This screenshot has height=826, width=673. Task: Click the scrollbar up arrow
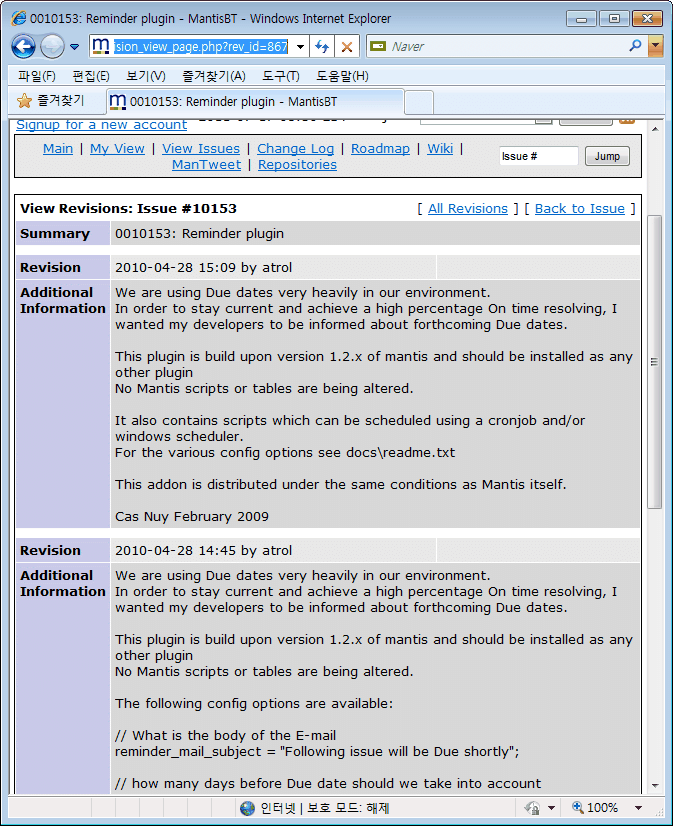point(655,129)
